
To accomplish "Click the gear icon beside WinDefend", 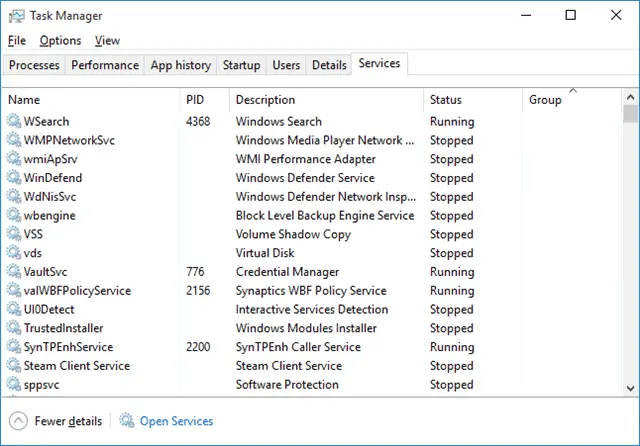I will [x=14, y=178].
